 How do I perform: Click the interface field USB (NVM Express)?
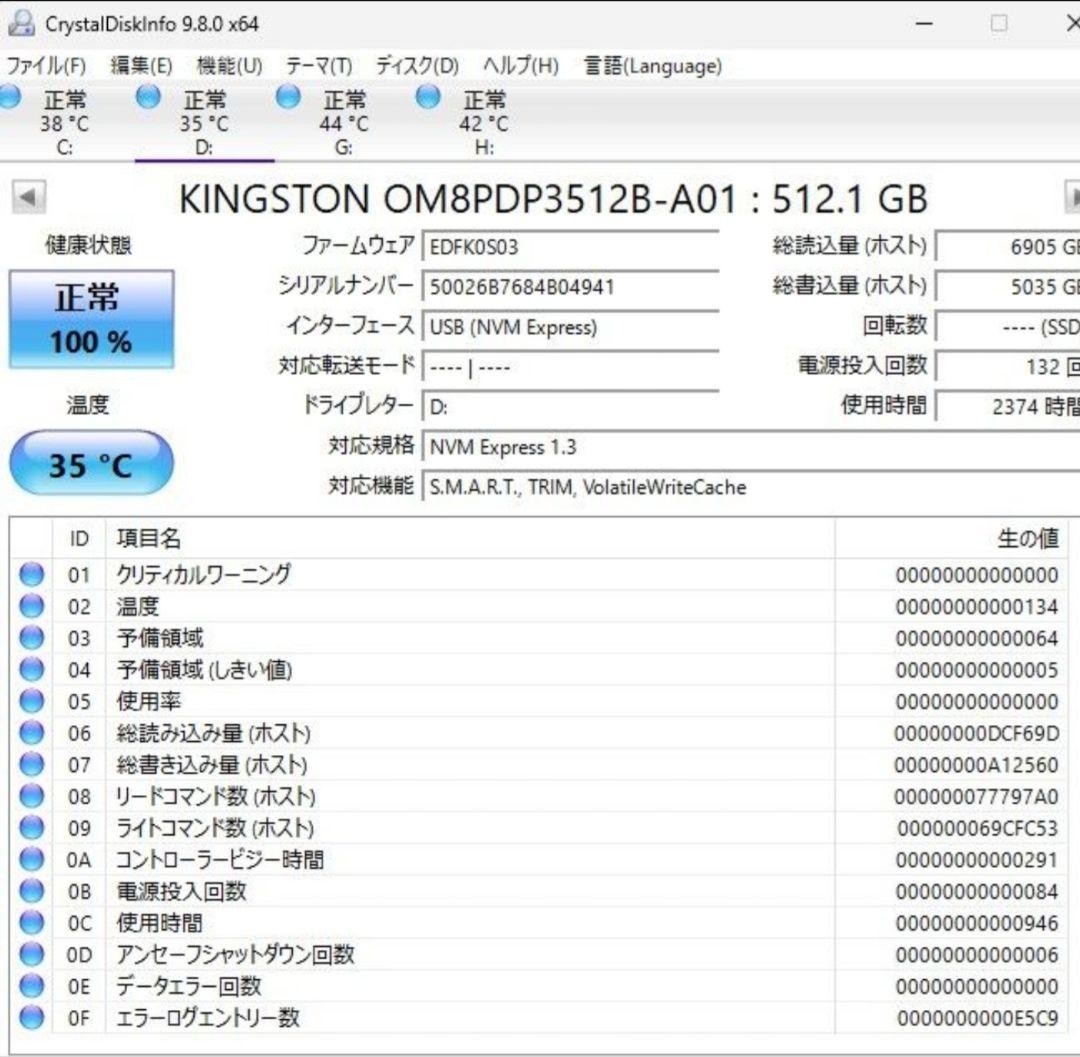(571, 327)
